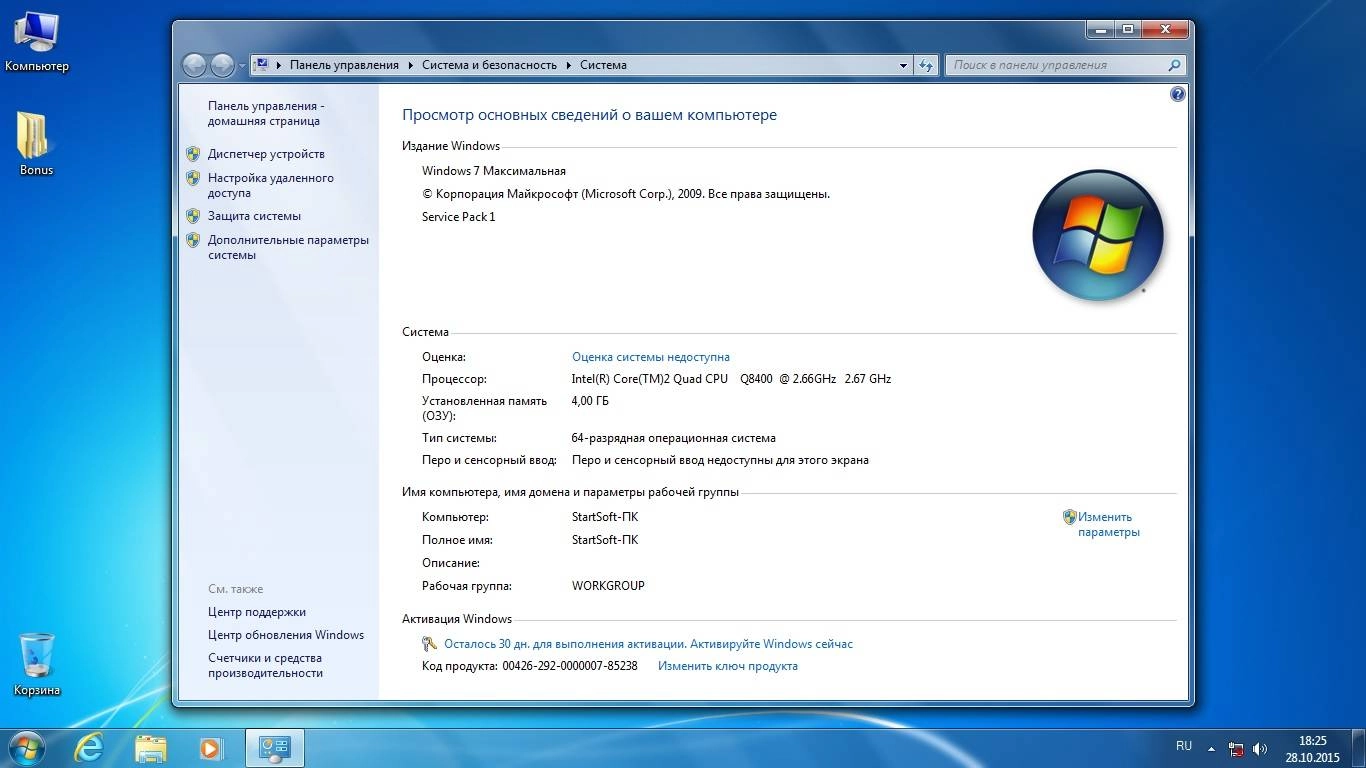This screenshot has height=768, width=1366.
Task: Click product code 00426-292-0000007-85238
Action: tap(570, 666)
